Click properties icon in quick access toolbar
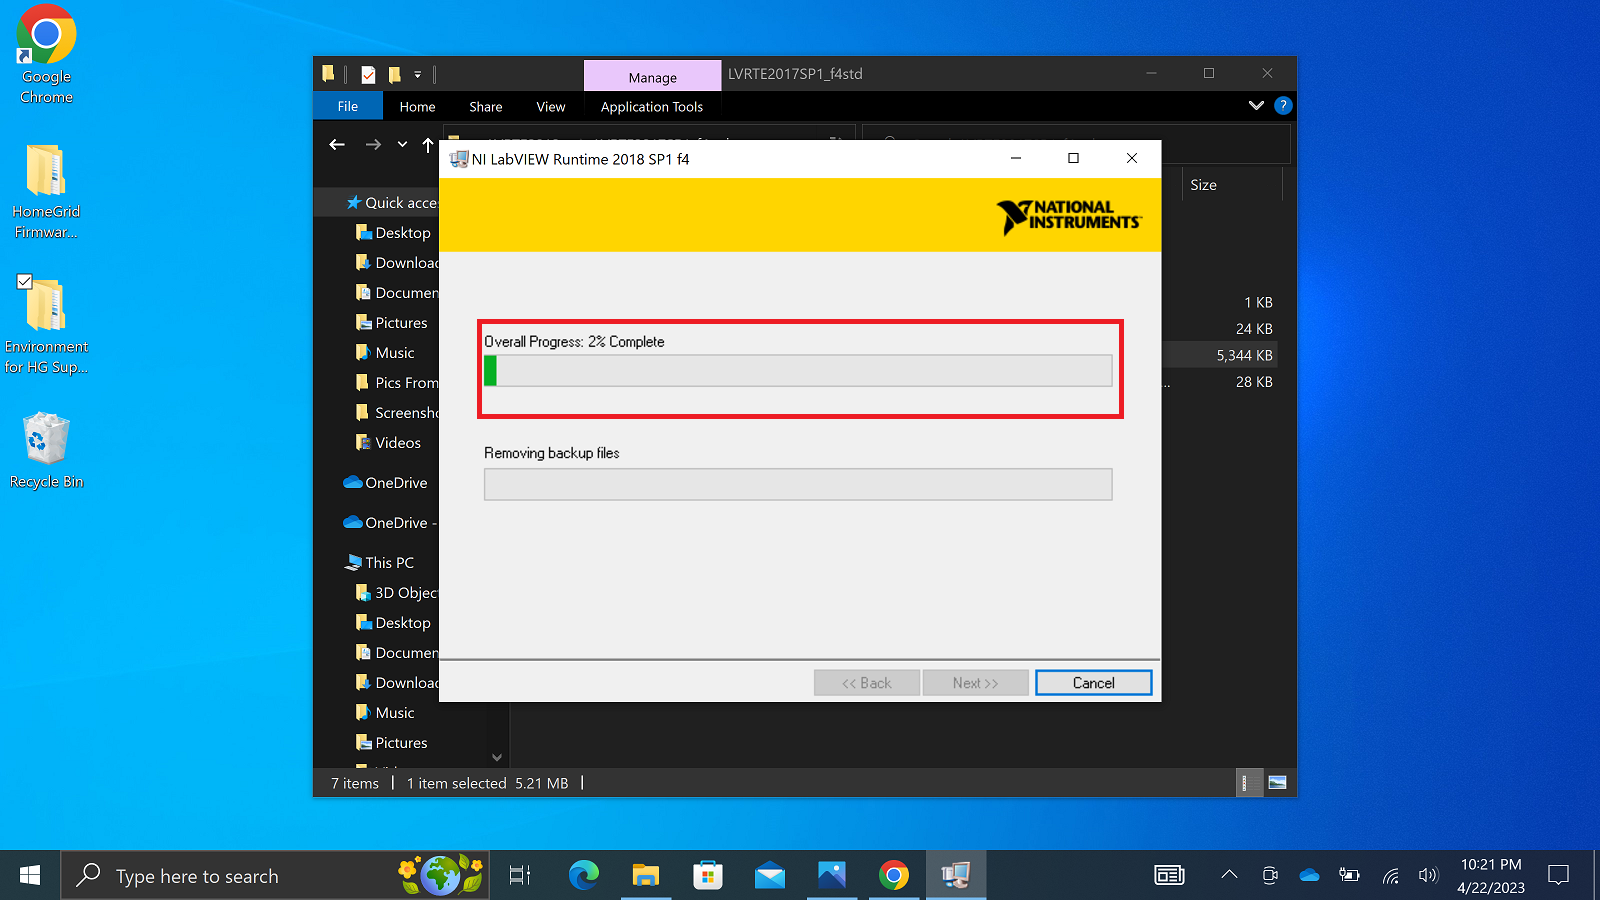This screenshot has height=900, width=1600. pos(368,74)
